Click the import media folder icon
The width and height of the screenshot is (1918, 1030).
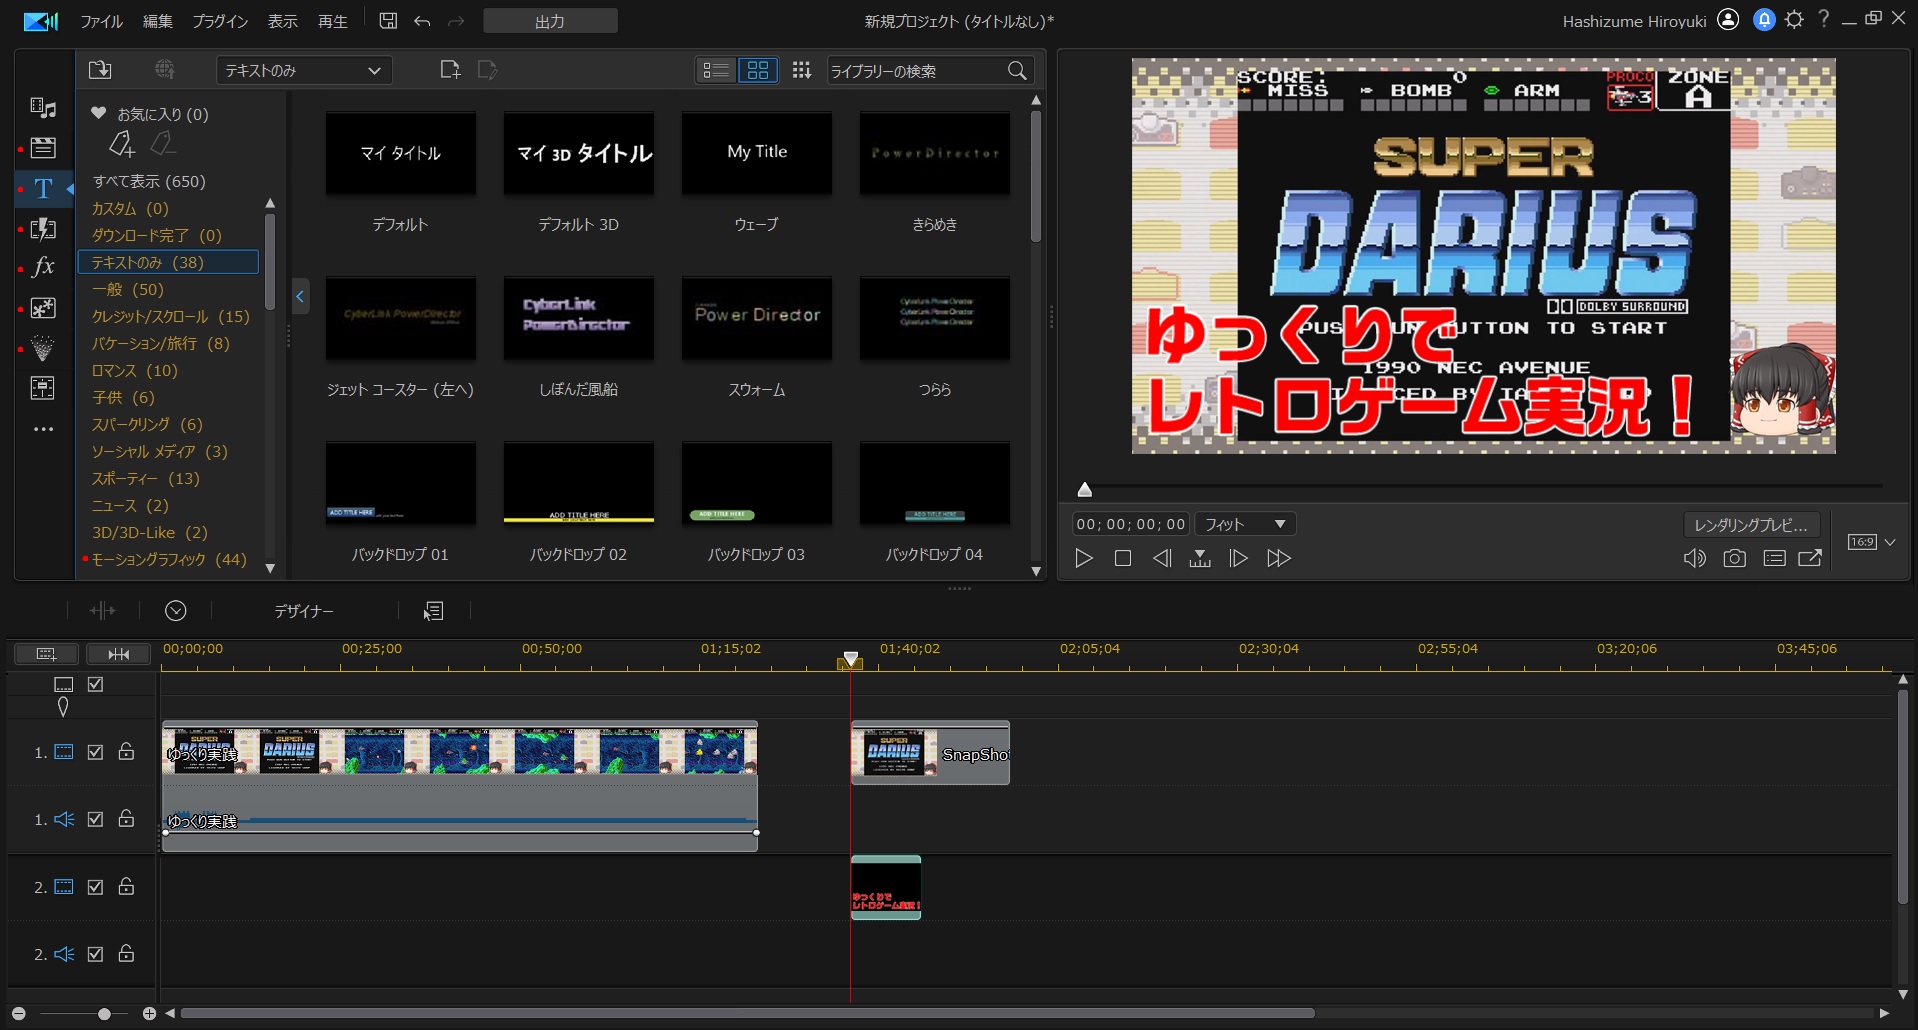click(100, 70)
